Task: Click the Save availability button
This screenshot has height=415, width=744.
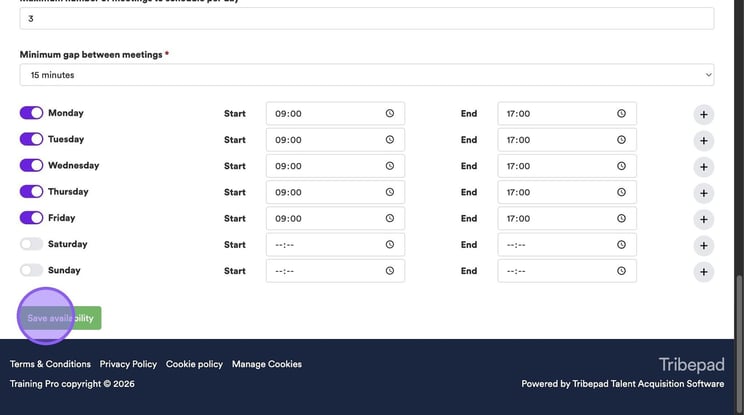Action: (61, 318)
